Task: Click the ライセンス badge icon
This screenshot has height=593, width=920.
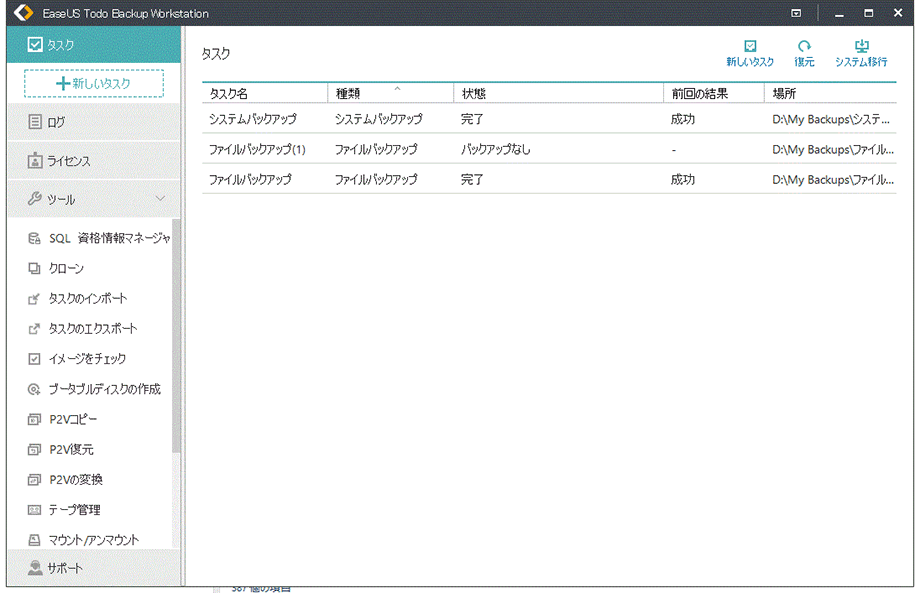Action: click(35, 161)
